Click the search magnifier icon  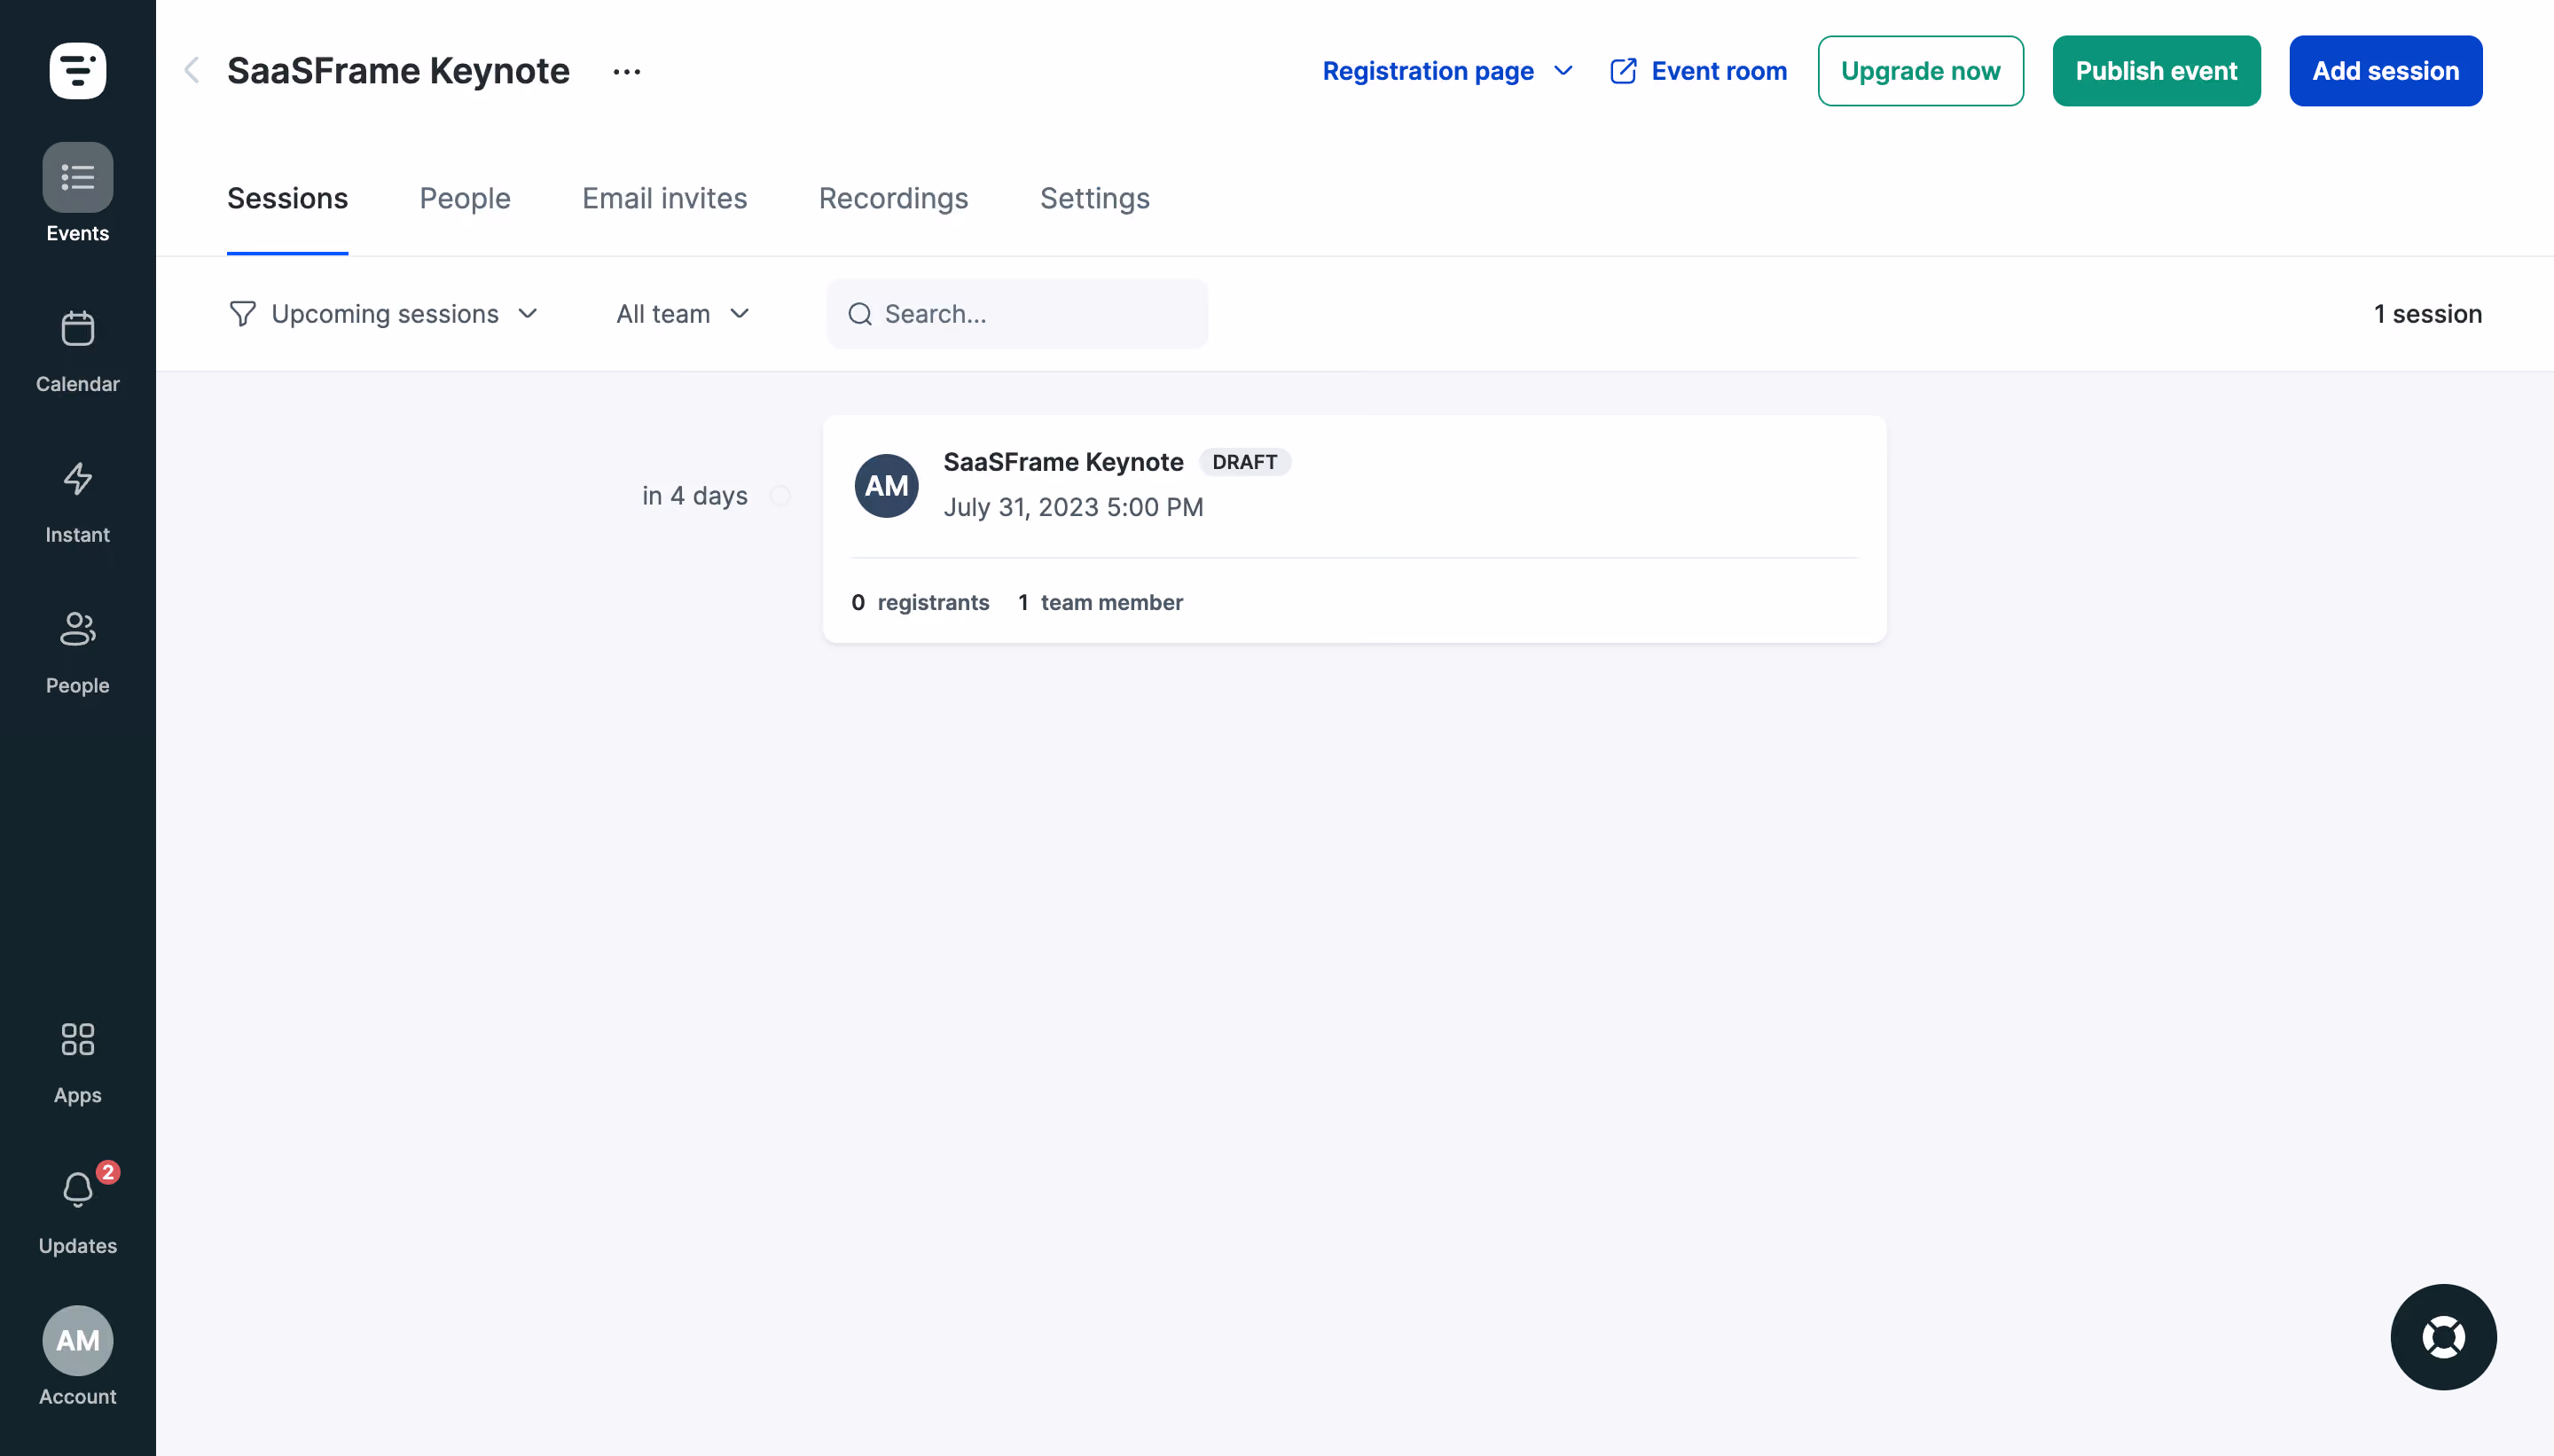coord(860,314)
